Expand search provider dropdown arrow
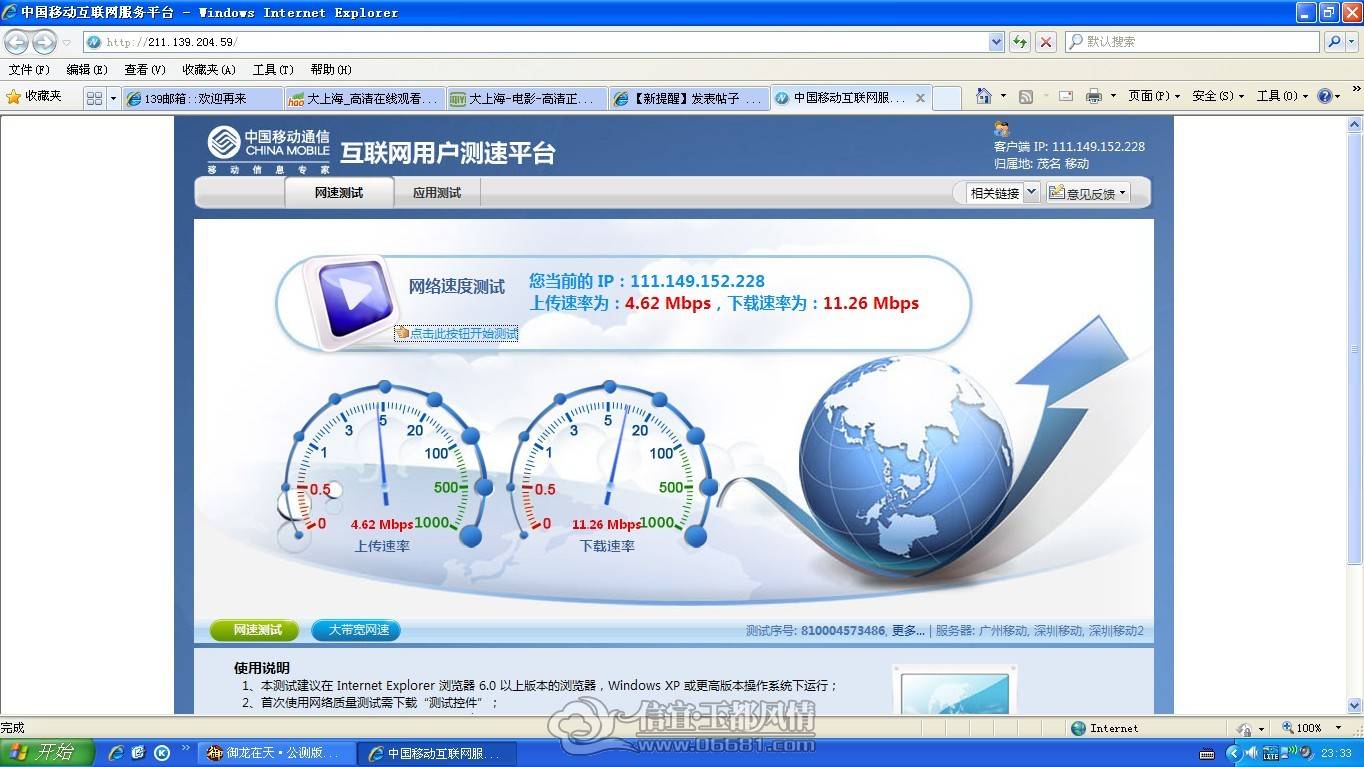Image resolution: width=1364 pixels, height=767 pixels. 1352,42
